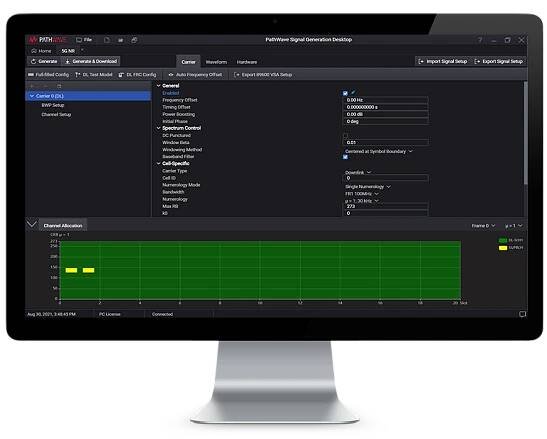Switch to the Carrier tab
This screenshot has height=439, width=547.
pyautogui.click(x=188, y=62)
